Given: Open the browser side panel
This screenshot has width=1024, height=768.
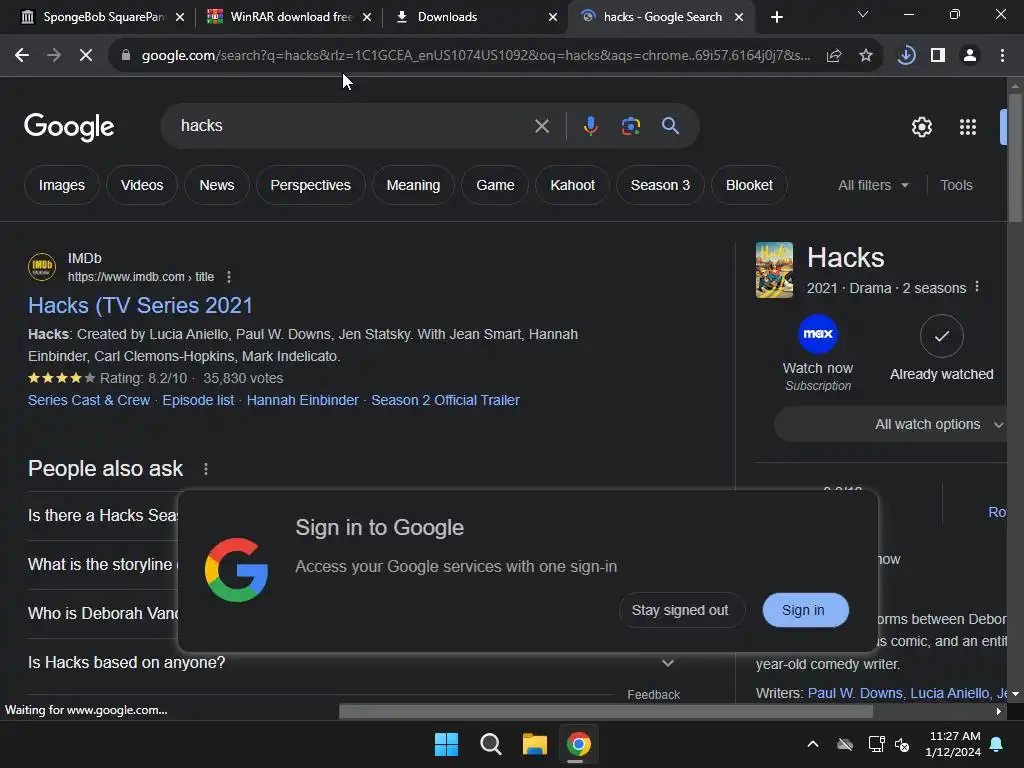Looking at the screenshot, I should click(938, 56).
